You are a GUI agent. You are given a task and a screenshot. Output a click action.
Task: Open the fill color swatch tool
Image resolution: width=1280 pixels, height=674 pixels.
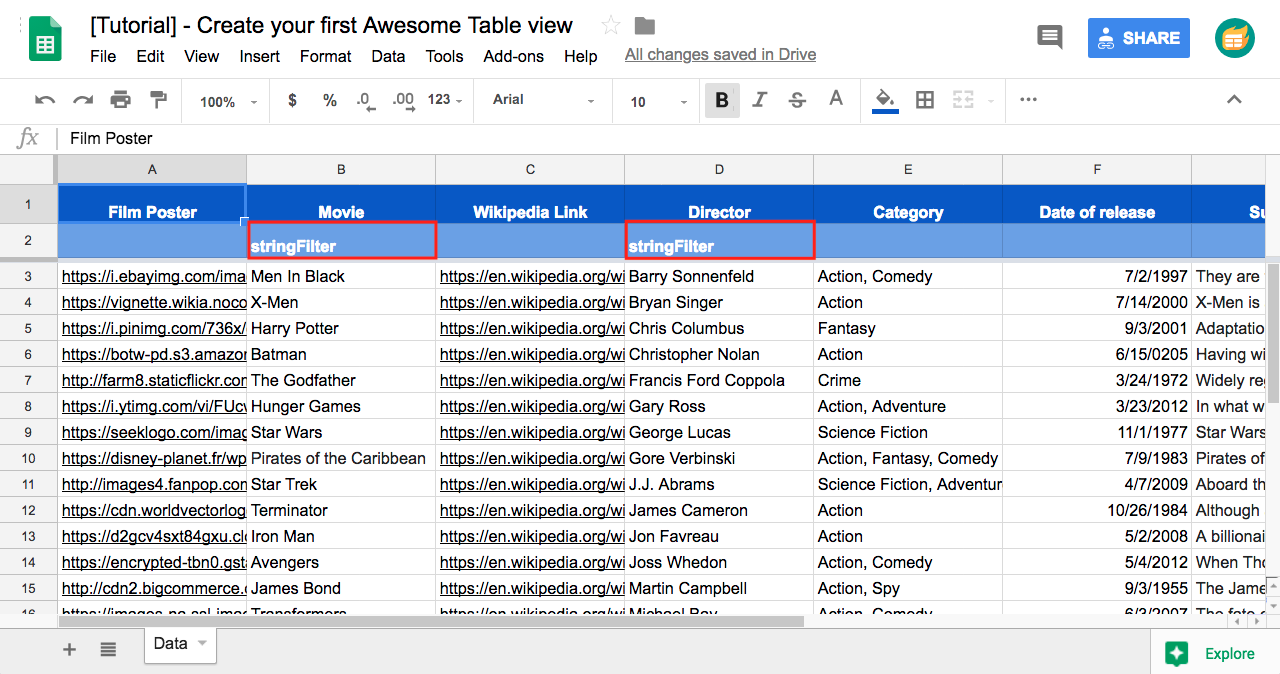coord(885,100)
